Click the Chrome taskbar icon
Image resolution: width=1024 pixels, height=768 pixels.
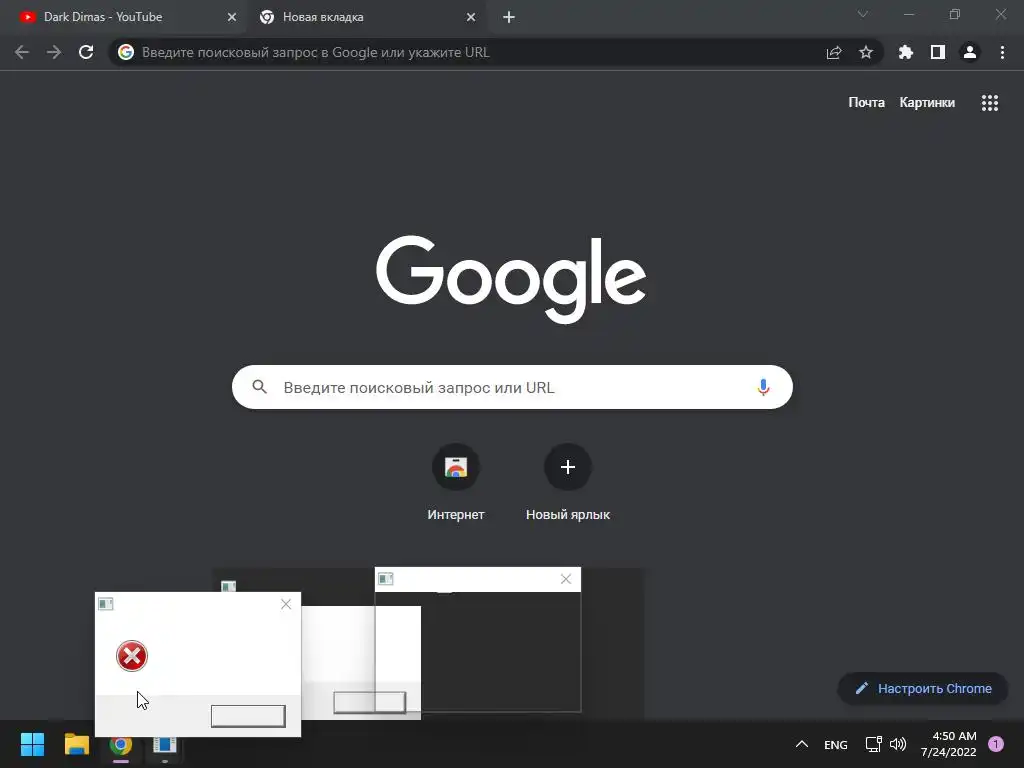coord(121,747)
